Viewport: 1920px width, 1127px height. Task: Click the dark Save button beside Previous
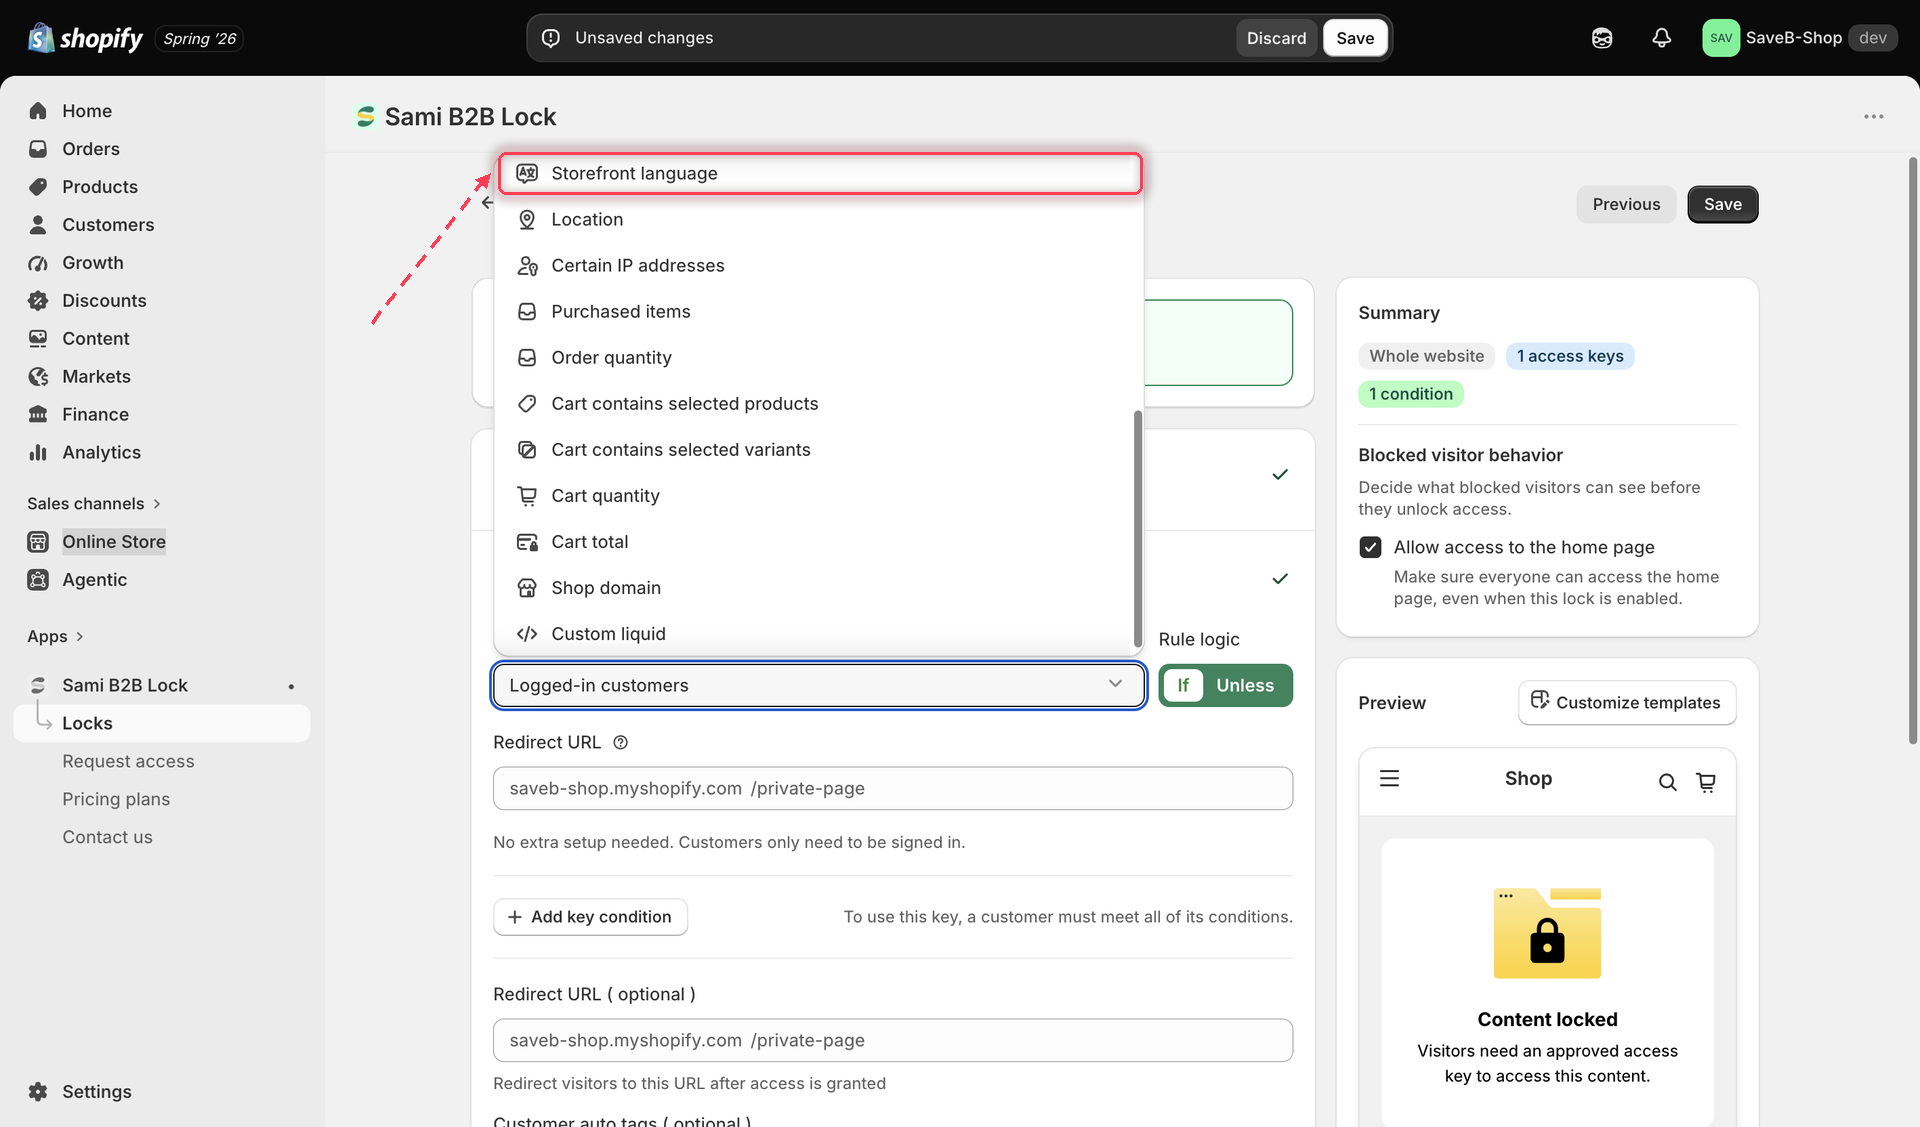(x=1722, y=204)
